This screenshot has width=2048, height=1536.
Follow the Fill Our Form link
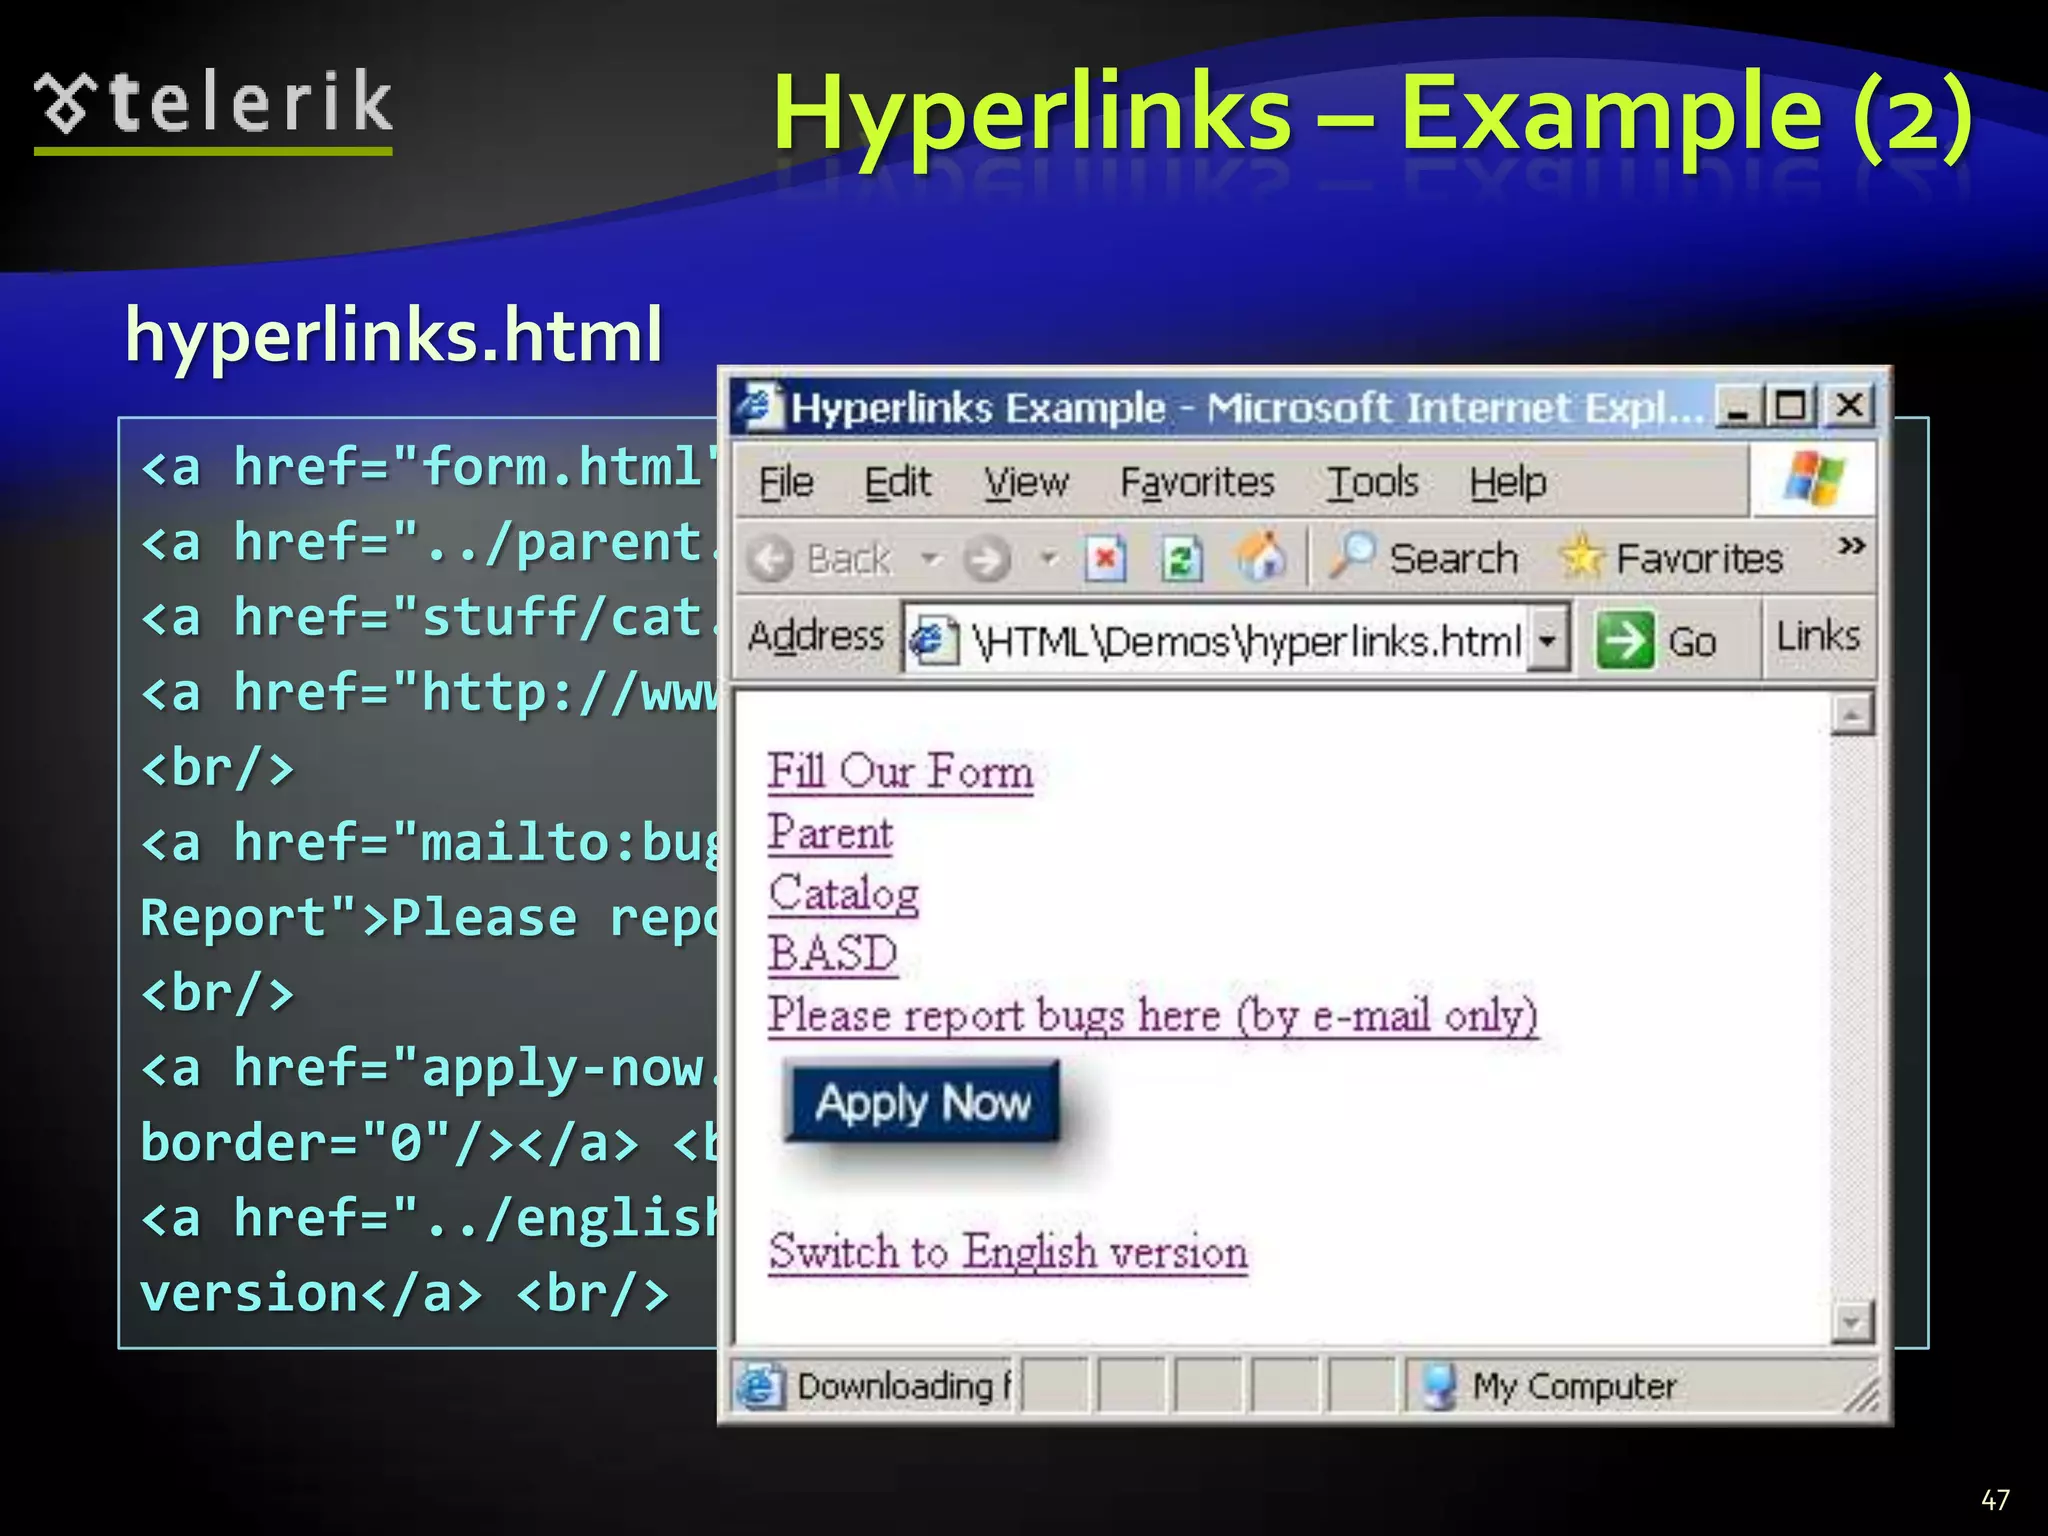[900, 772]
